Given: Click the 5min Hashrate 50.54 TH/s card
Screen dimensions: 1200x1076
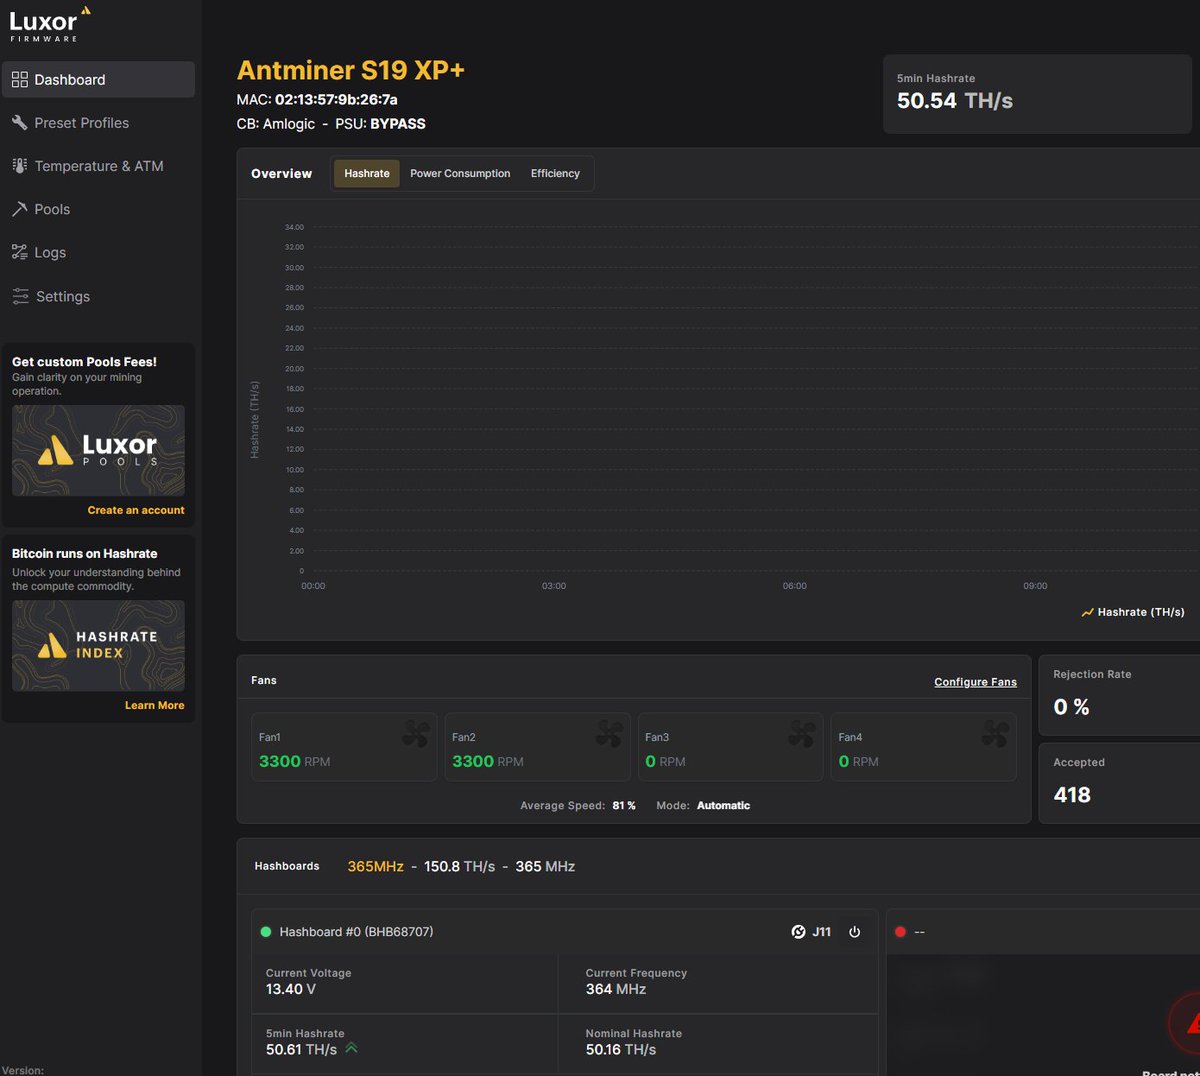Looking at the screenshot, I should (1038, 93).
